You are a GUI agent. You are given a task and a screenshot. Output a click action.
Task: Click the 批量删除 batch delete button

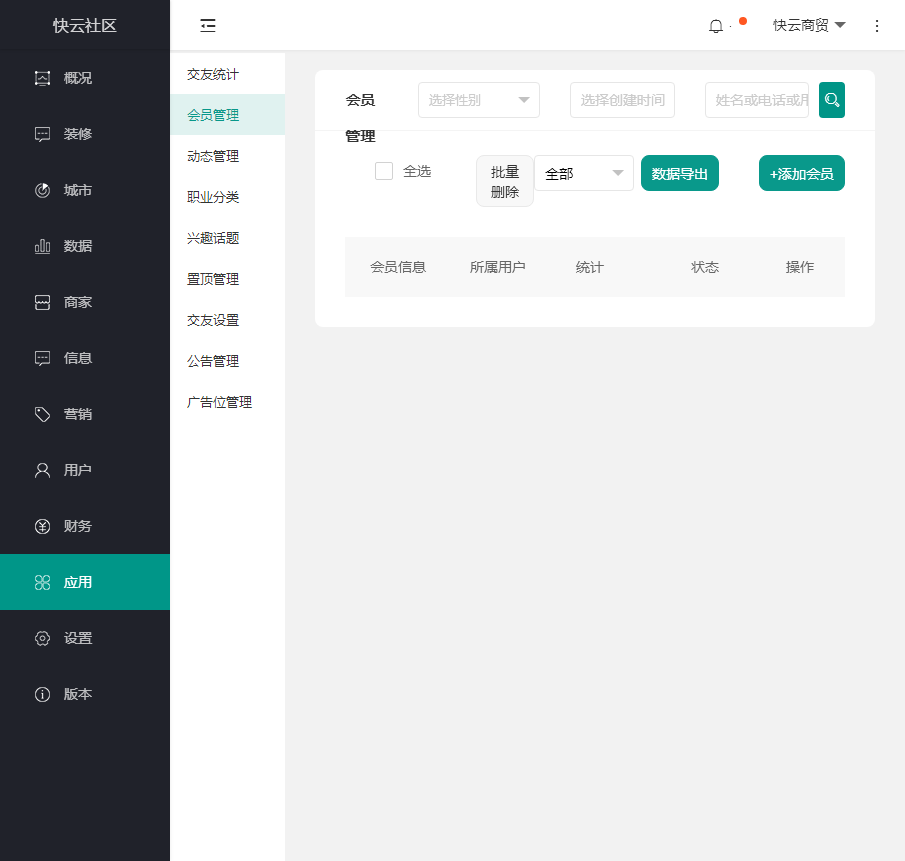[505, 181]
